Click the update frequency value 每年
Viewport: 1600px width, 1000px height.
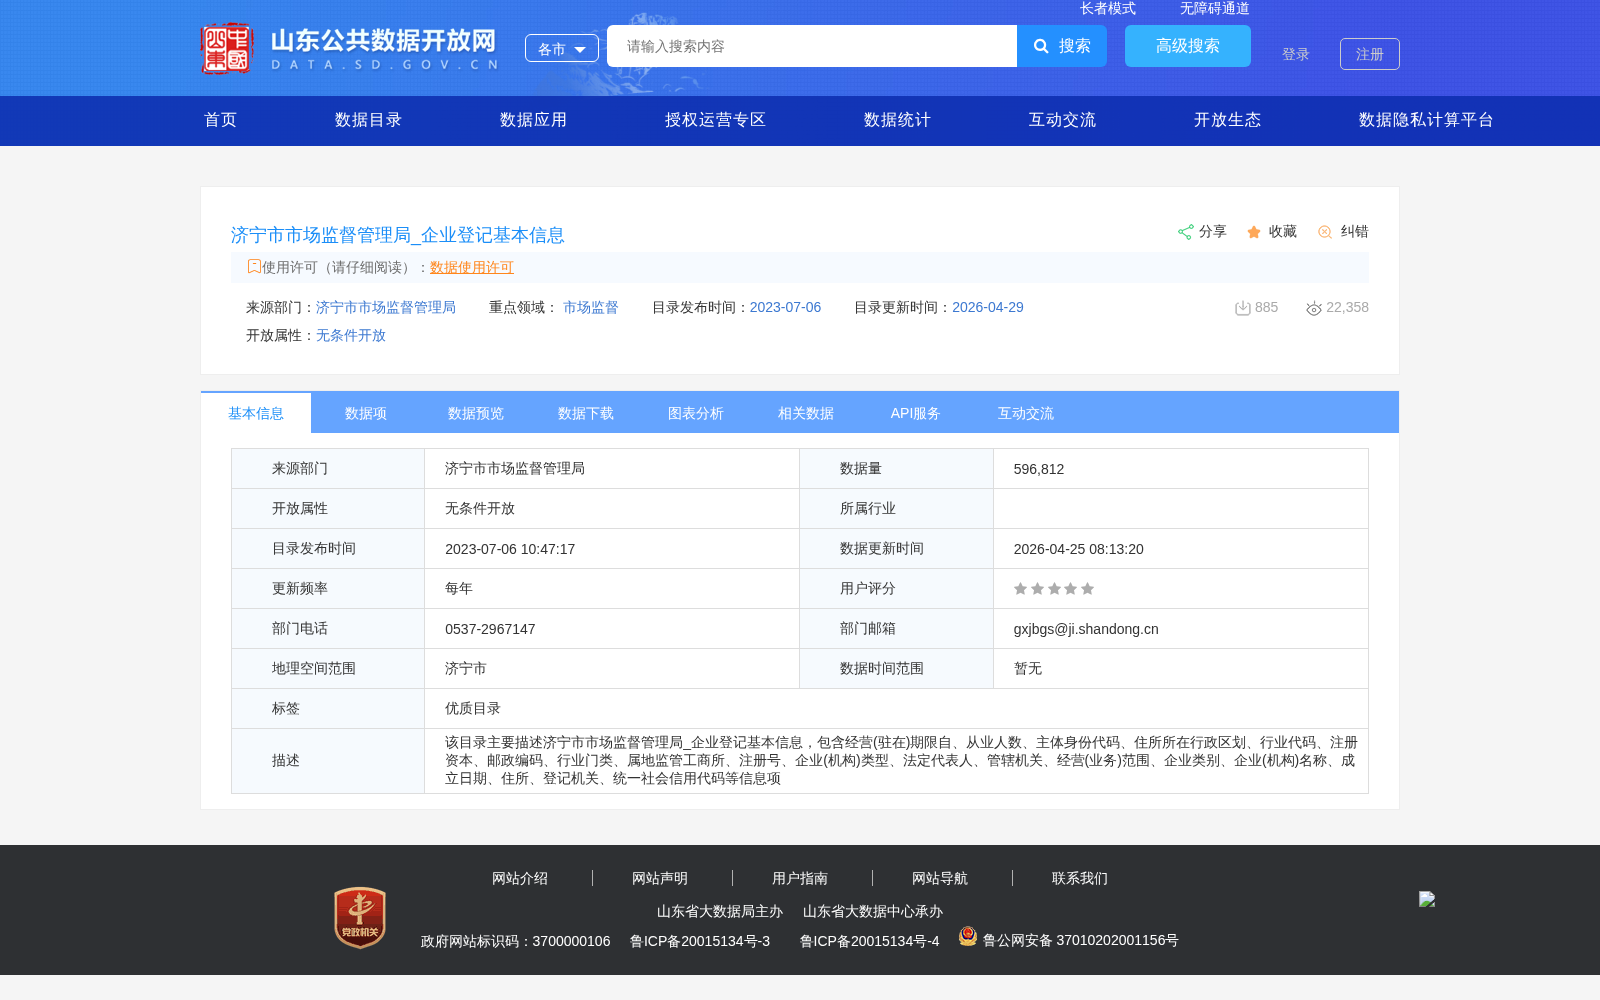pos(459,589)
